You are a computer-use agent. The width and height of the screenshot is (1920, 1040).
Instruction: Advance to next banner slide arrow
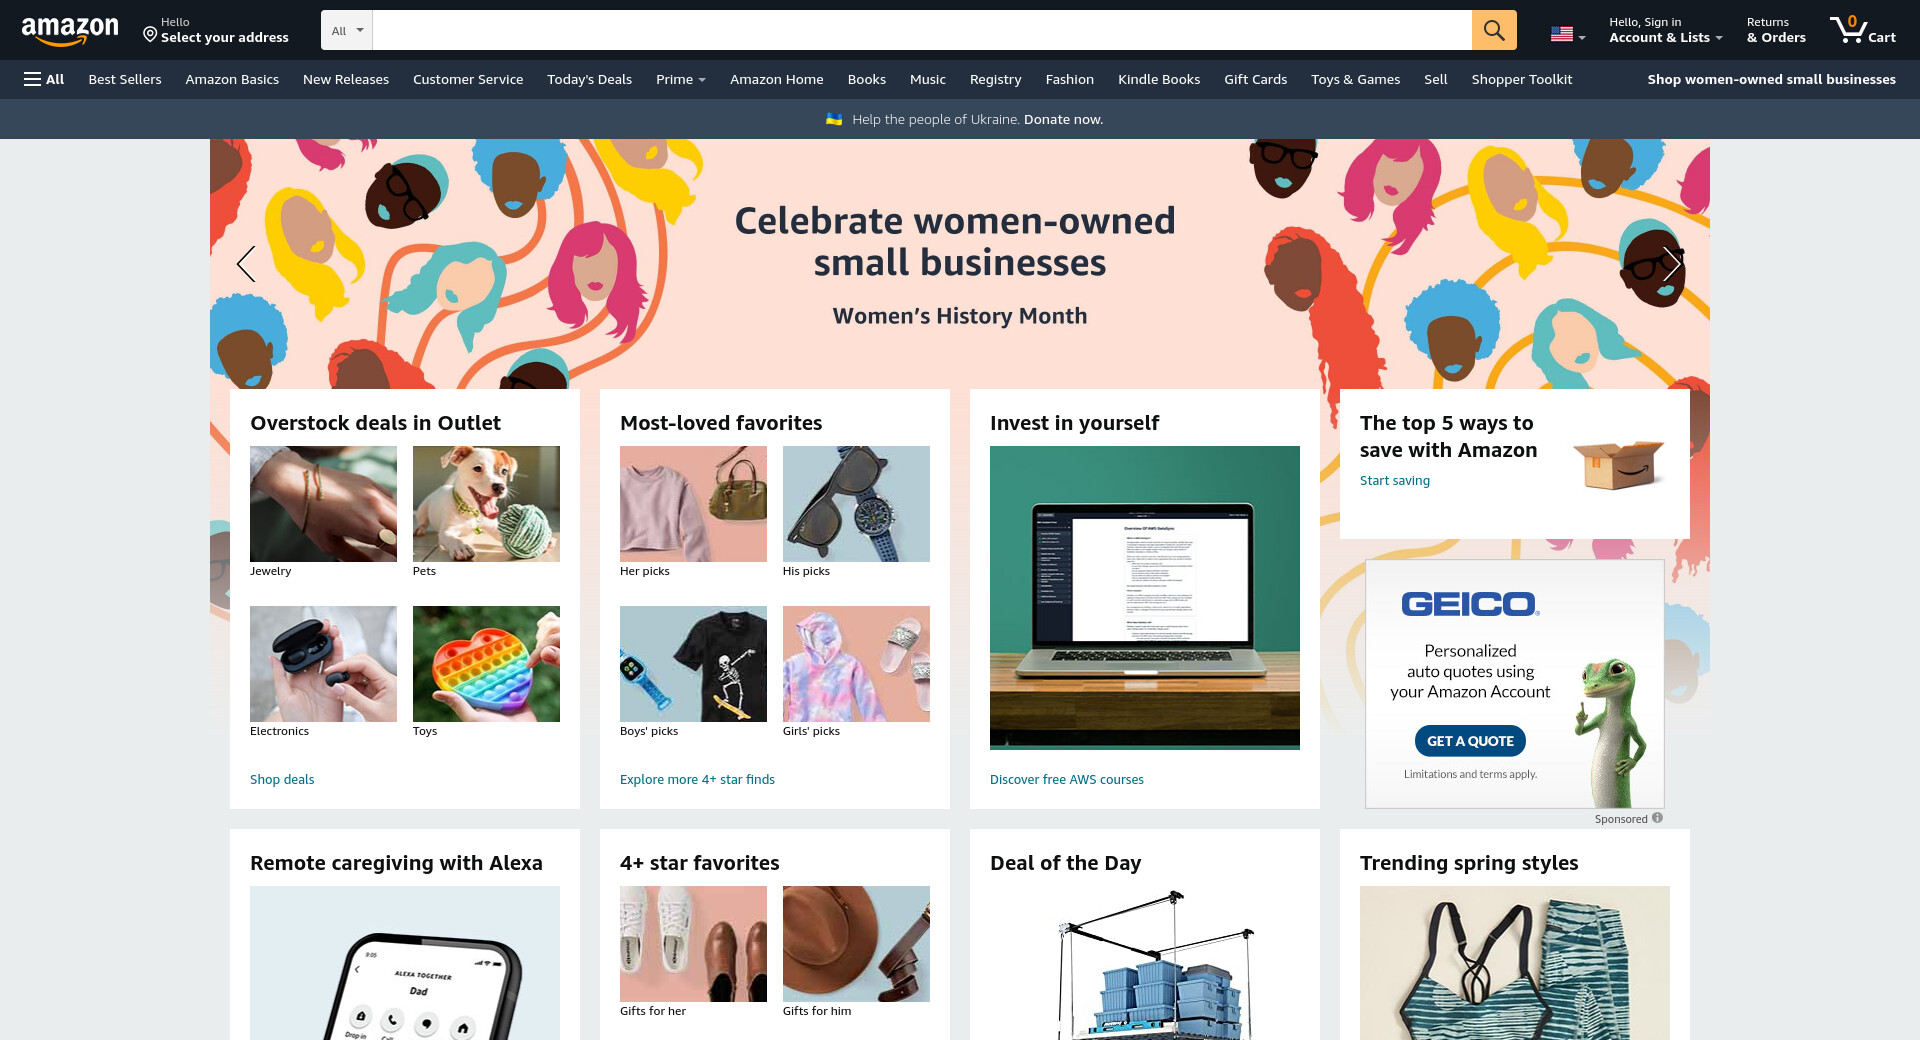(x=1672, y=264)
